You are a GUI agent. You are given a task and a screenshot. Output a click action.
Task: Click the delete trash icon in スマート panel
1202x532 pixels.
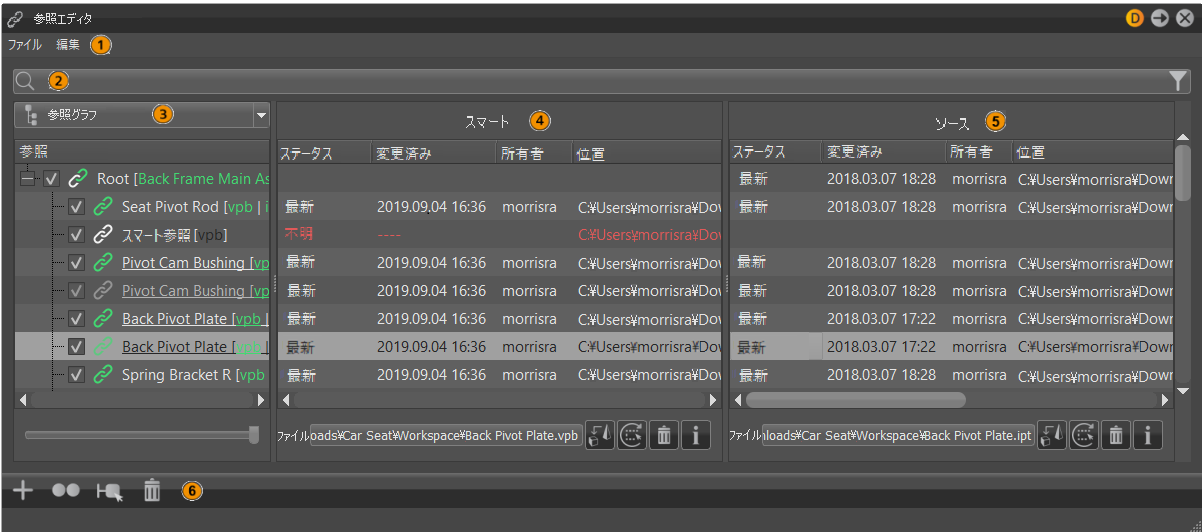click(x=664, y=436)
